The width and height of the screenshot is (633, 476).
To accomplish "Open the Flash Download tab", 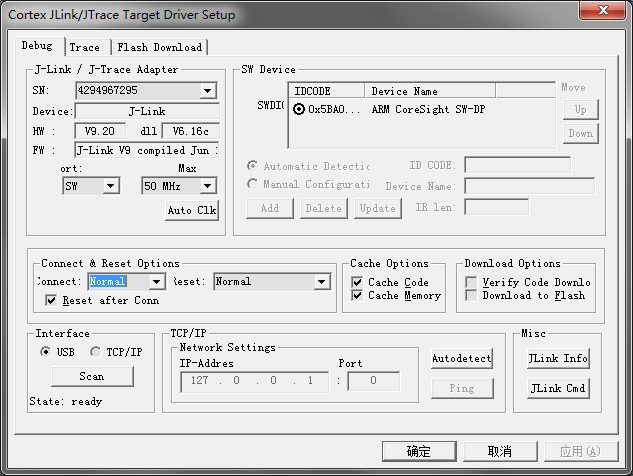I will coord(159,47).
